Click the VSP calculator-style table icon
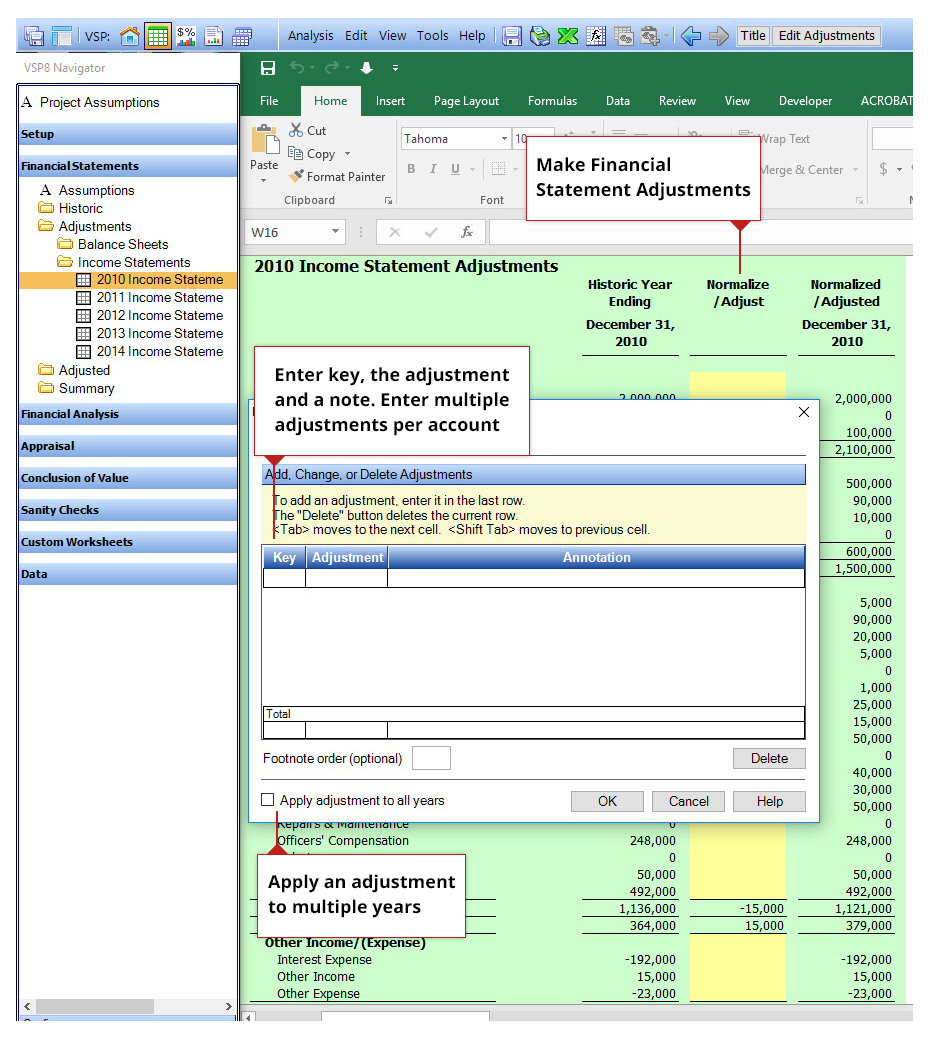 242,36
